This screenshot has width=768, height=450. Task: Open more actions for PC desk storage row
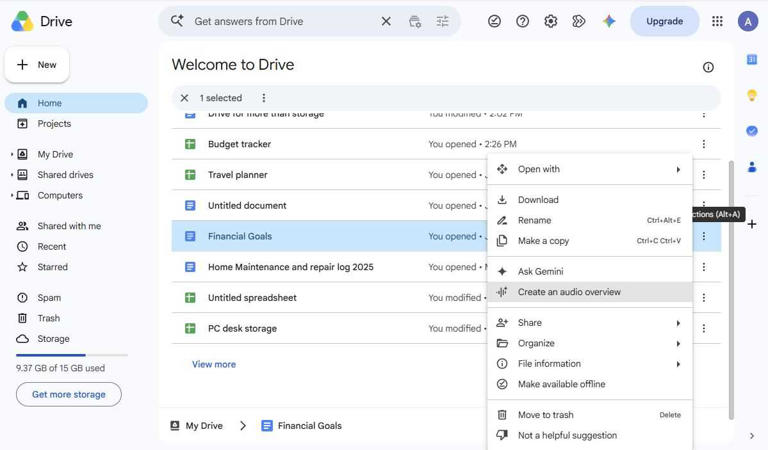point(704,329)
